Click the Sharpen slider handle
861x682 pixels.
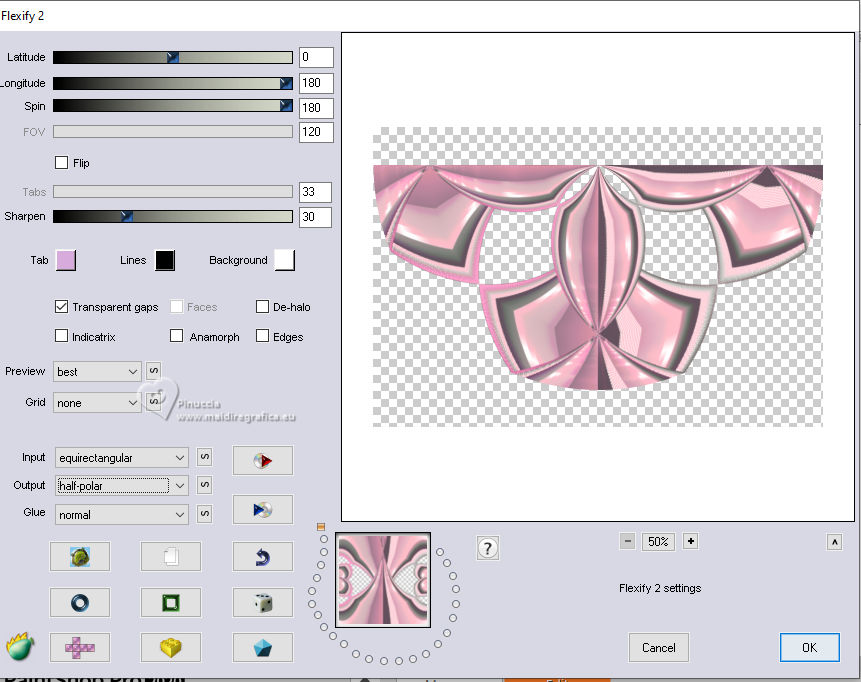coord(127,216)
